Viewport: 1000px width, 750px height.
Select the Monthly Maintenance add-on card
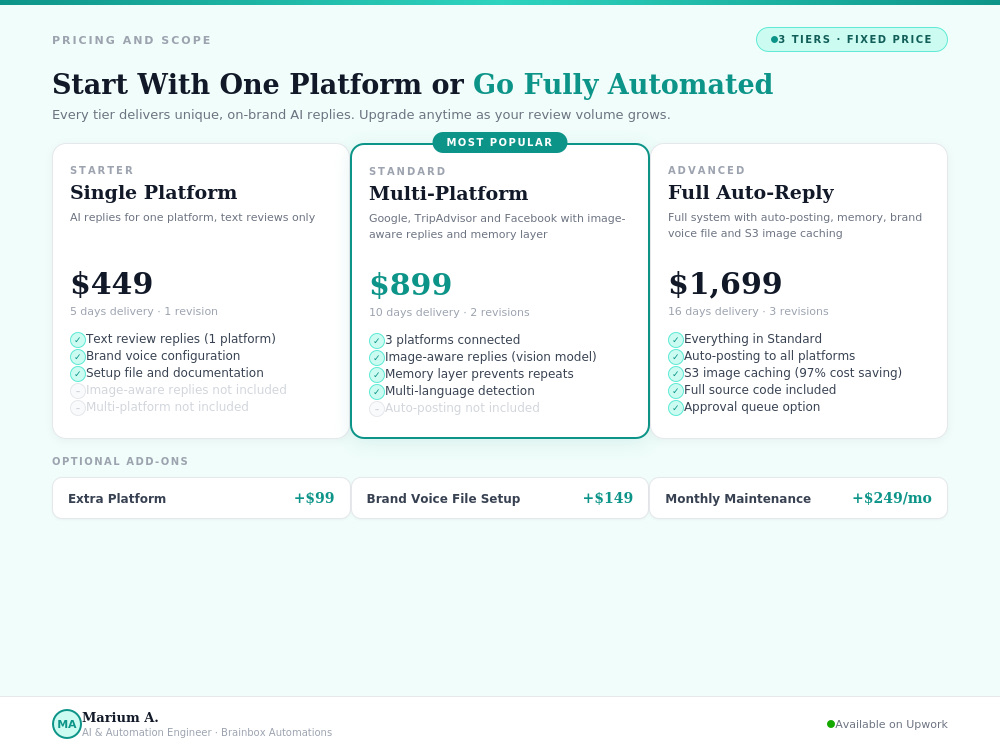click(x=798, y=498)
